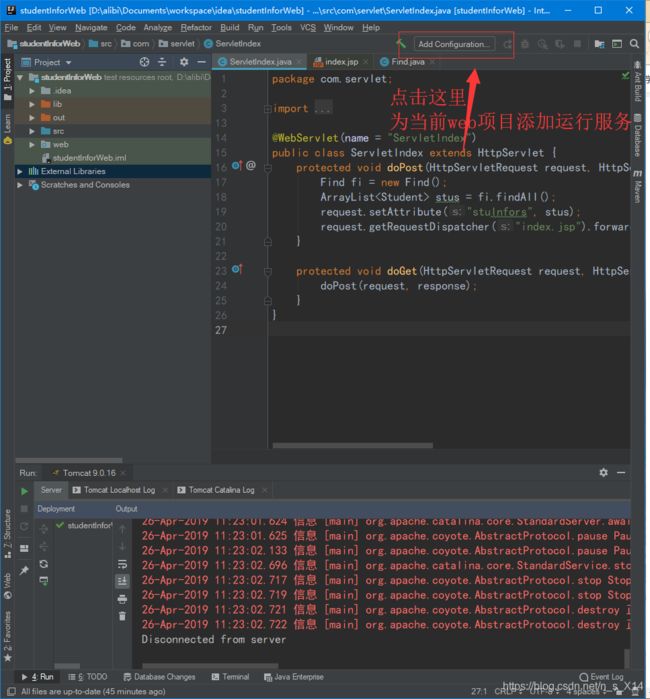Click the com breadcrumb in navigation bar

pos(136,44)
